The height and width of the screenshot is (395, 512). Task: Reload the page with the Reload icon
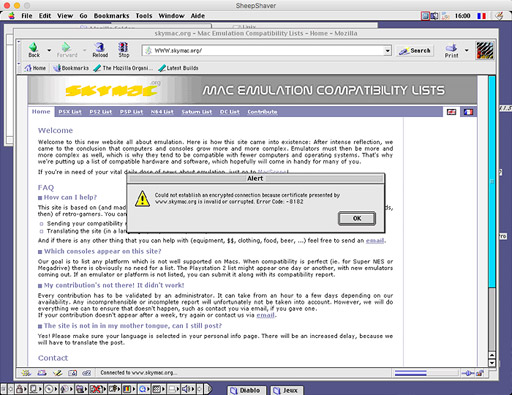(100, 47)
